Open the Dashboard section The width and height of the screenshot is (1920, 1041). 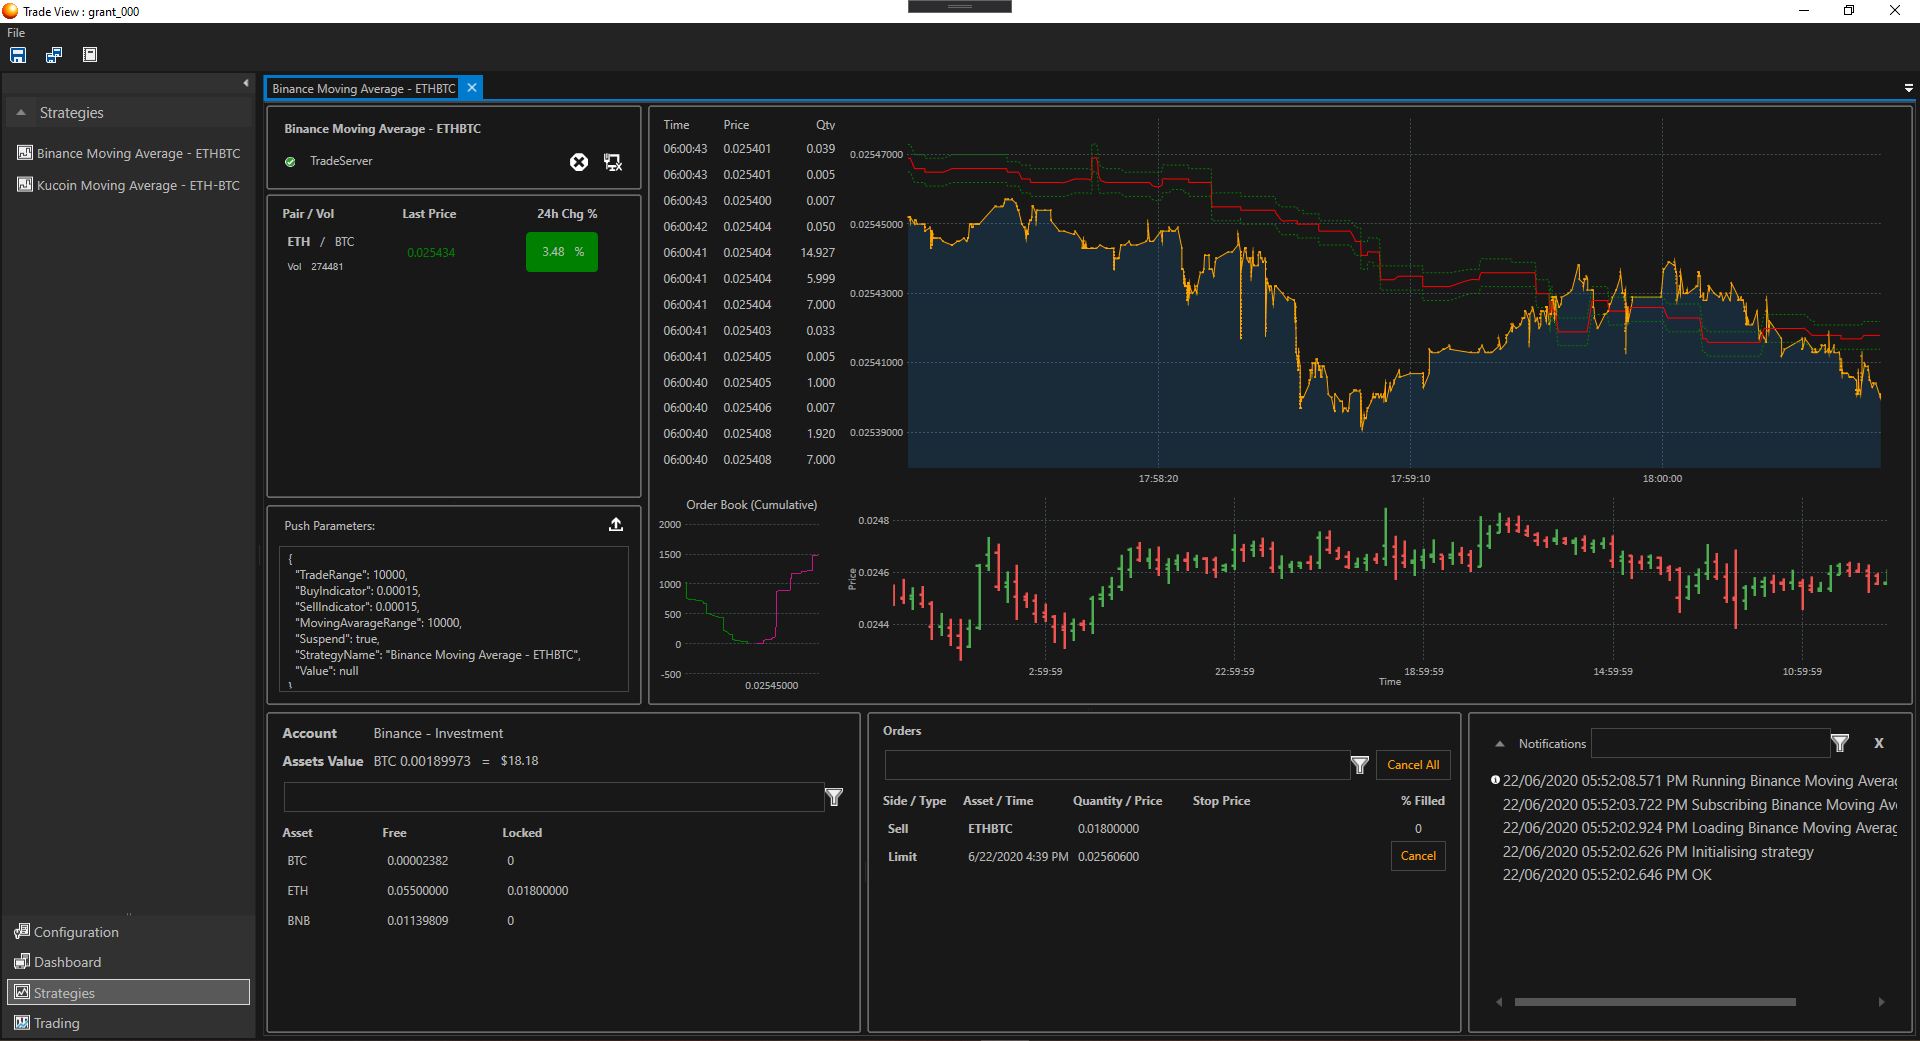click(x=128, y=962)
